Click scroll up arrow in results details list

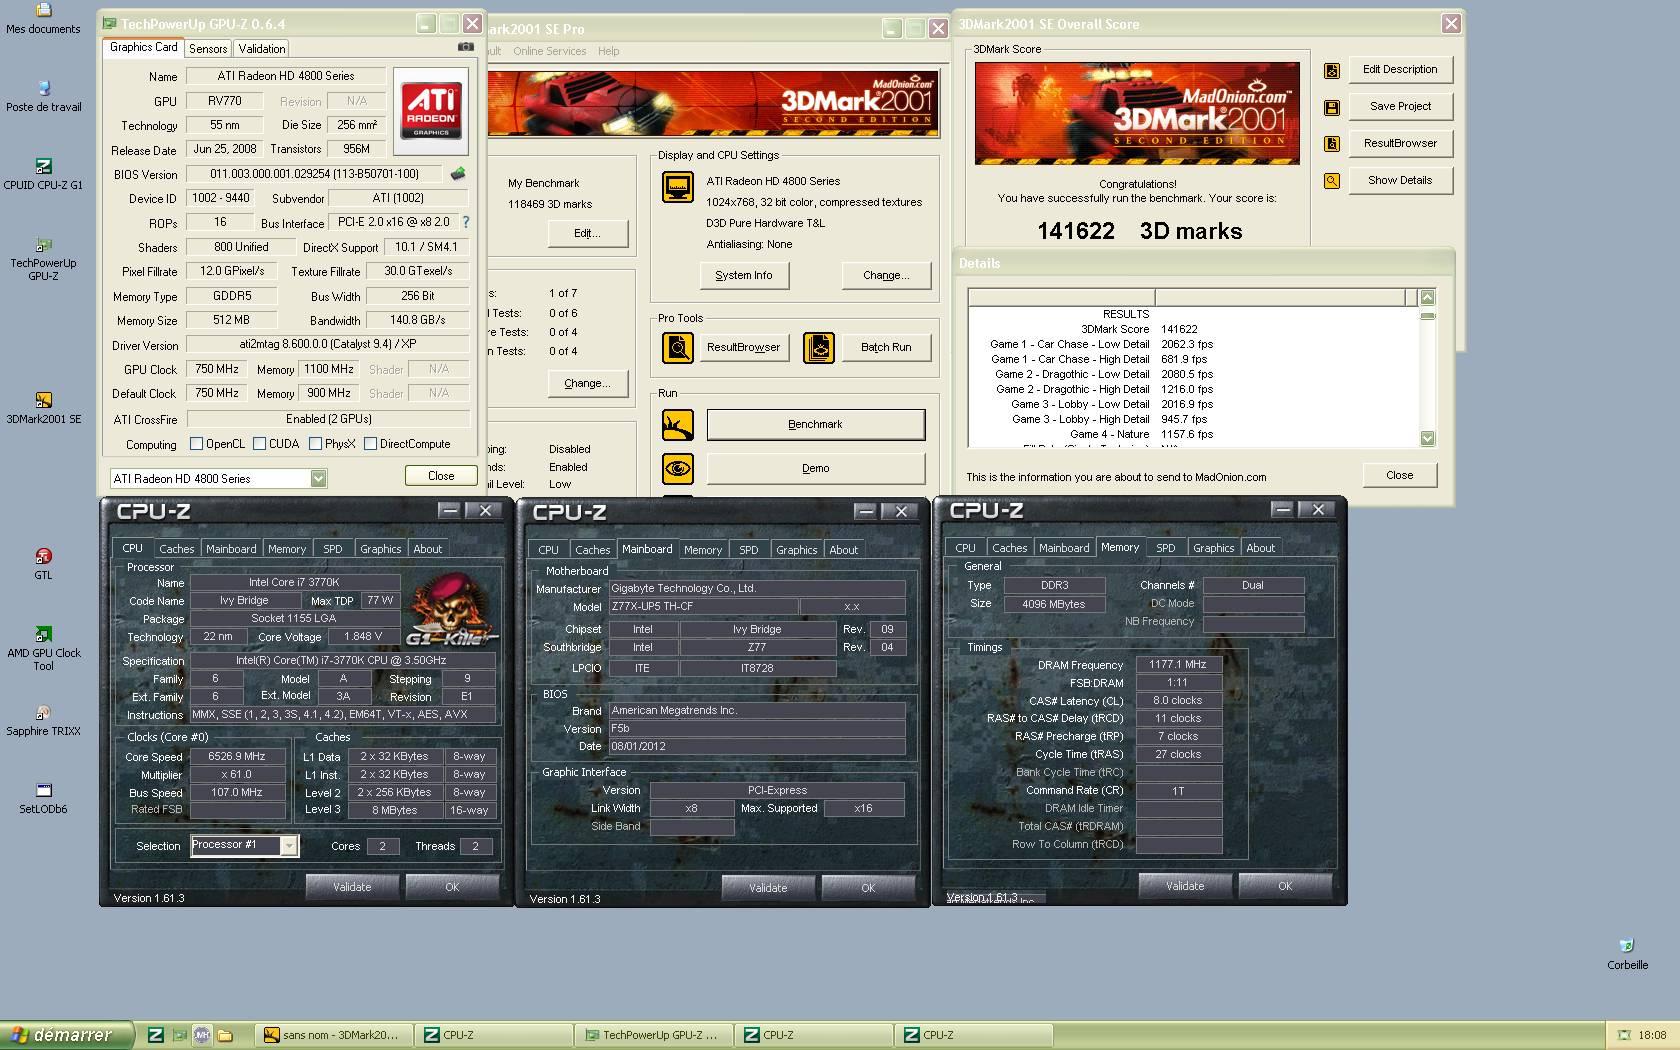coord(1427,297)
